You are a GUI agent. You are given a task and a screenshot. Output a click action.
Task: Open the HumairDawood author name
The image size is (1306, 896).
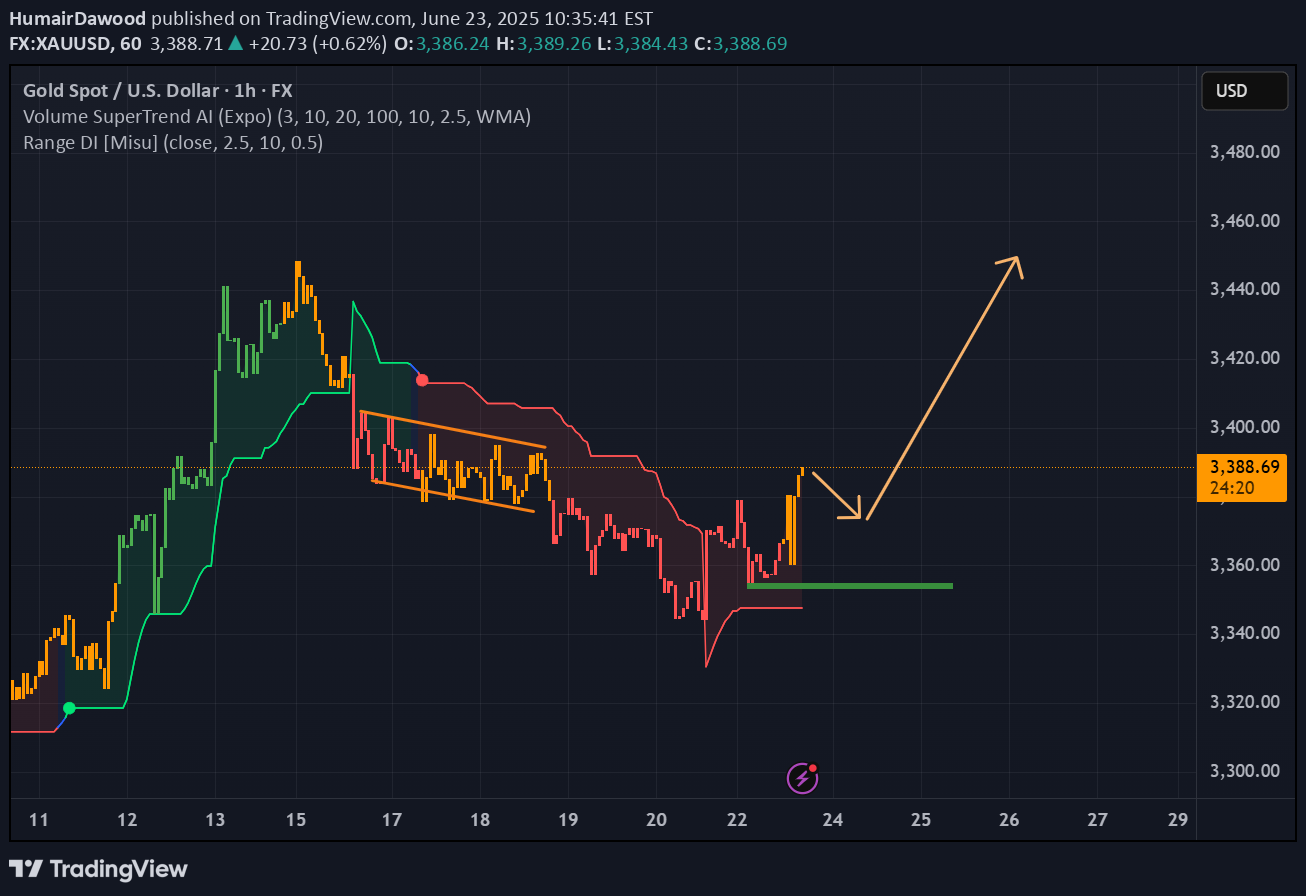(x=78, y=18)
